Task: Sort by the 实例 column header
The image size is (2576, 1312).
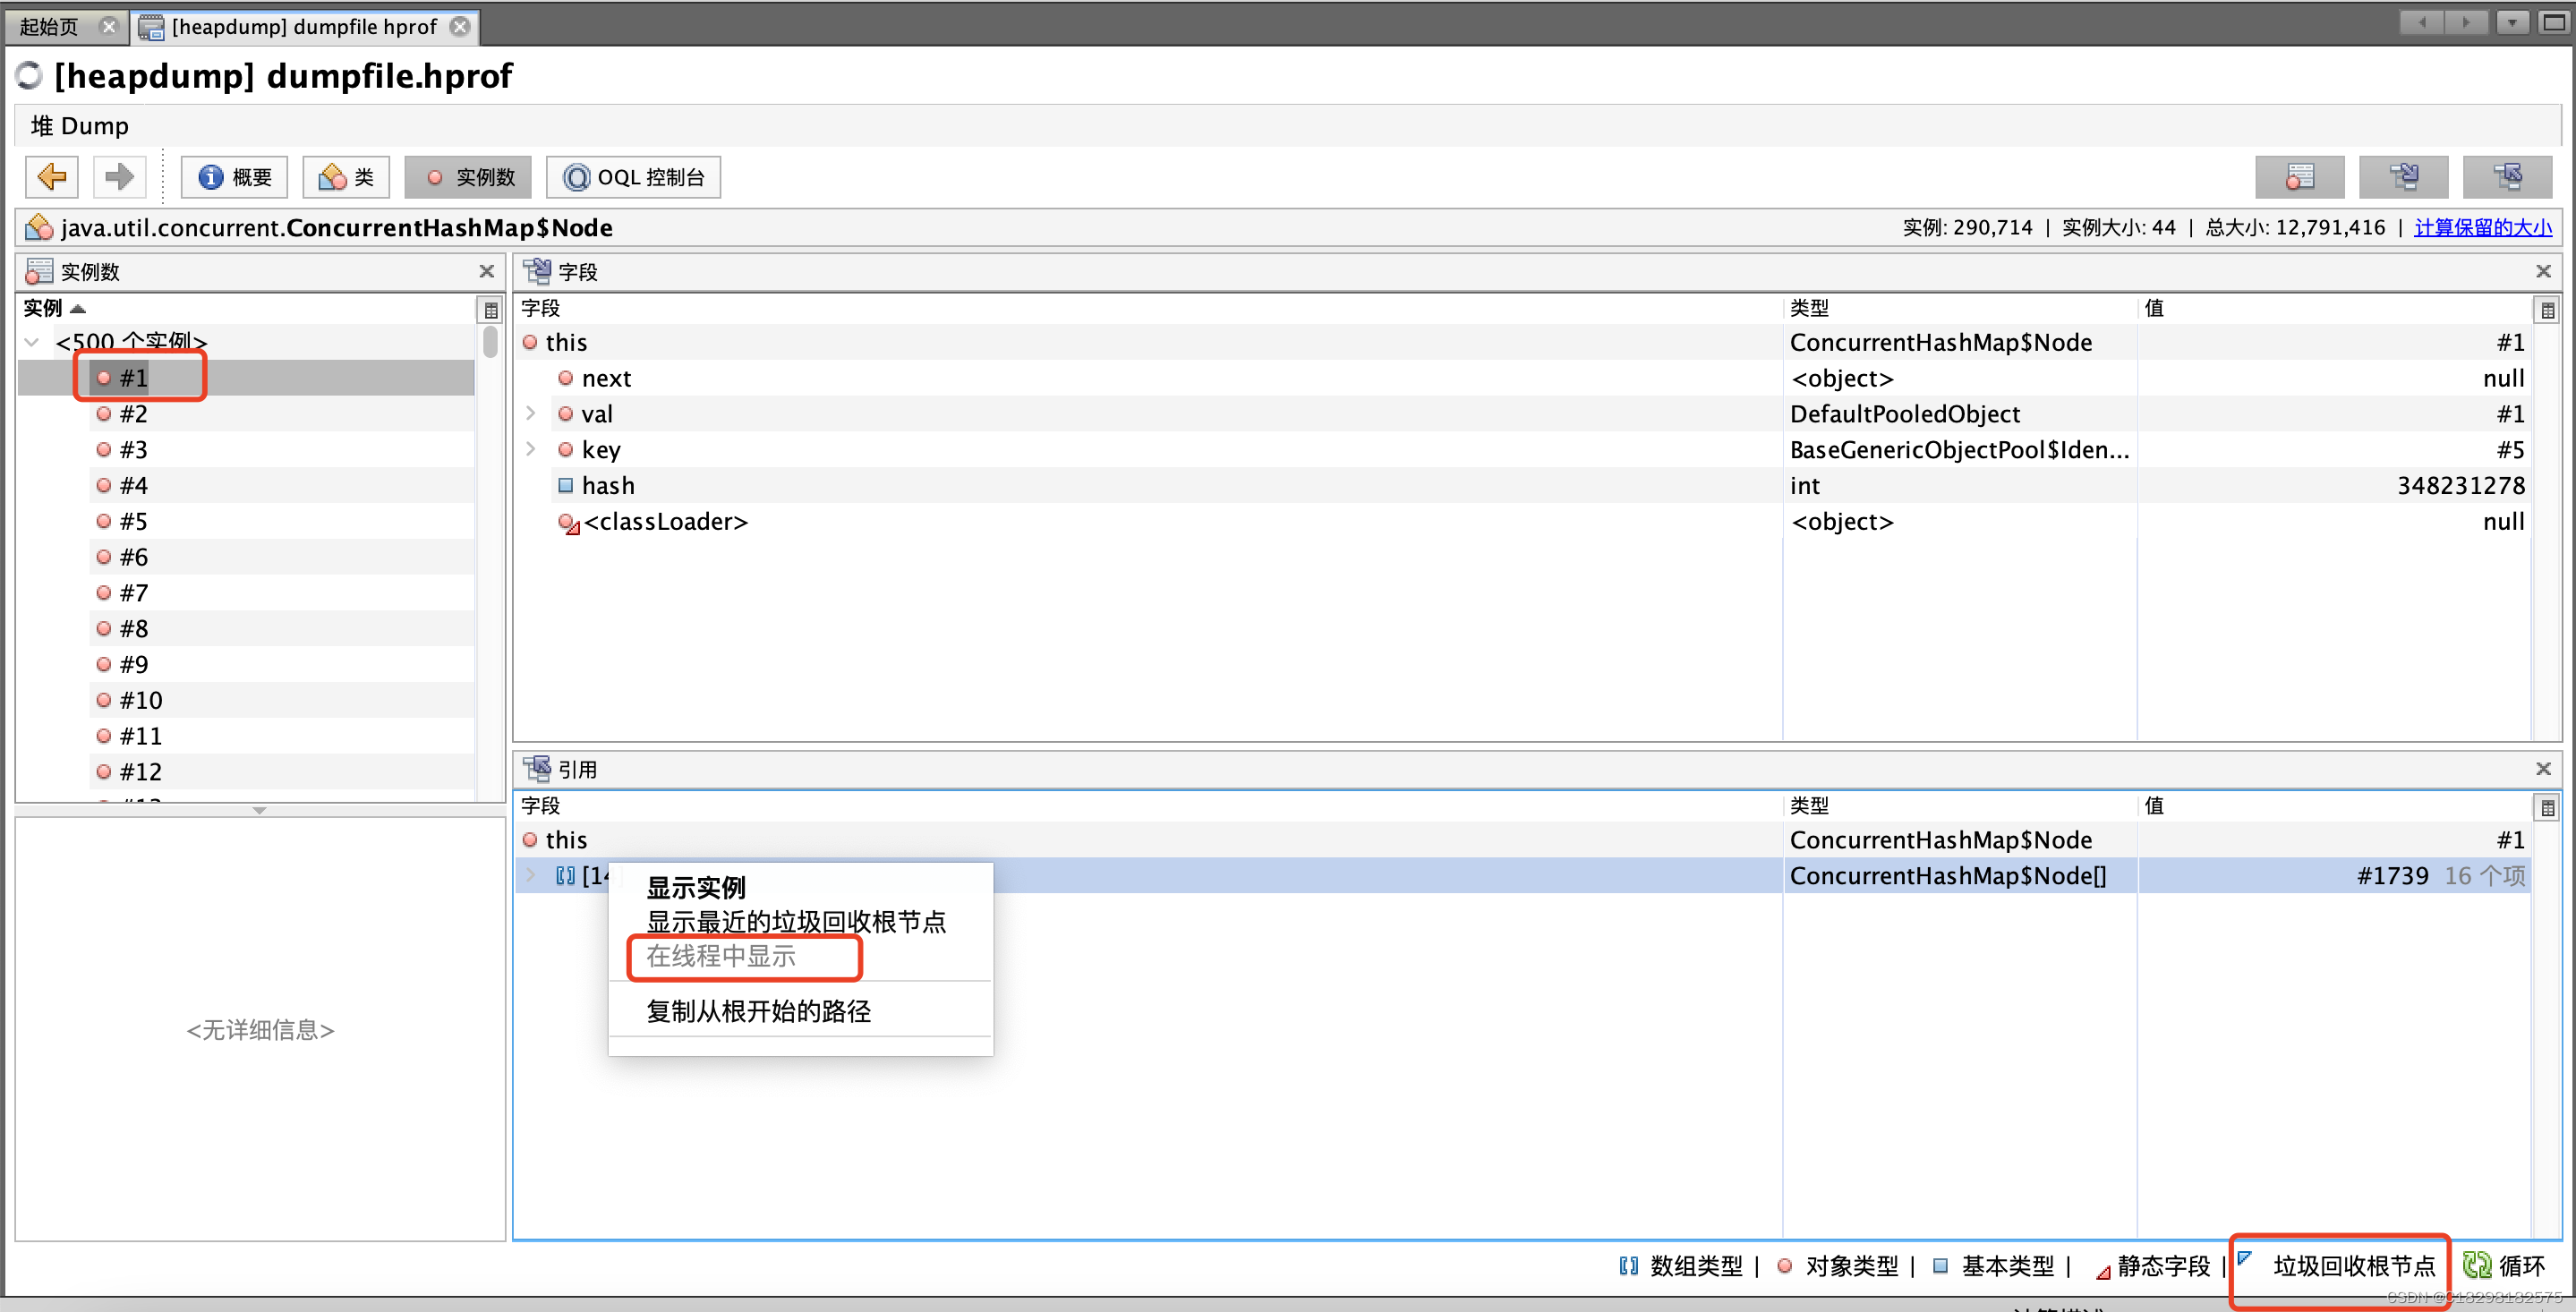Action: point(246,308)
